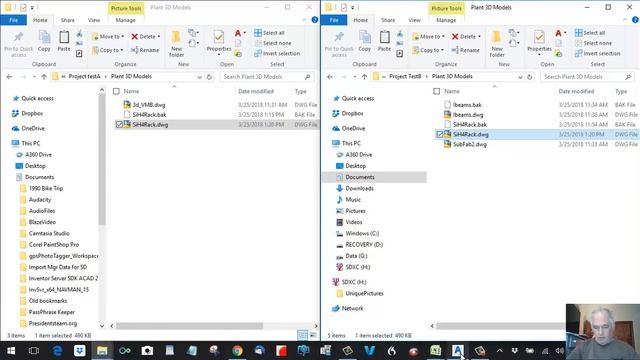640x360 pixels.
Task: Open Move to dropdown in left window
Action: pos(108,36)
